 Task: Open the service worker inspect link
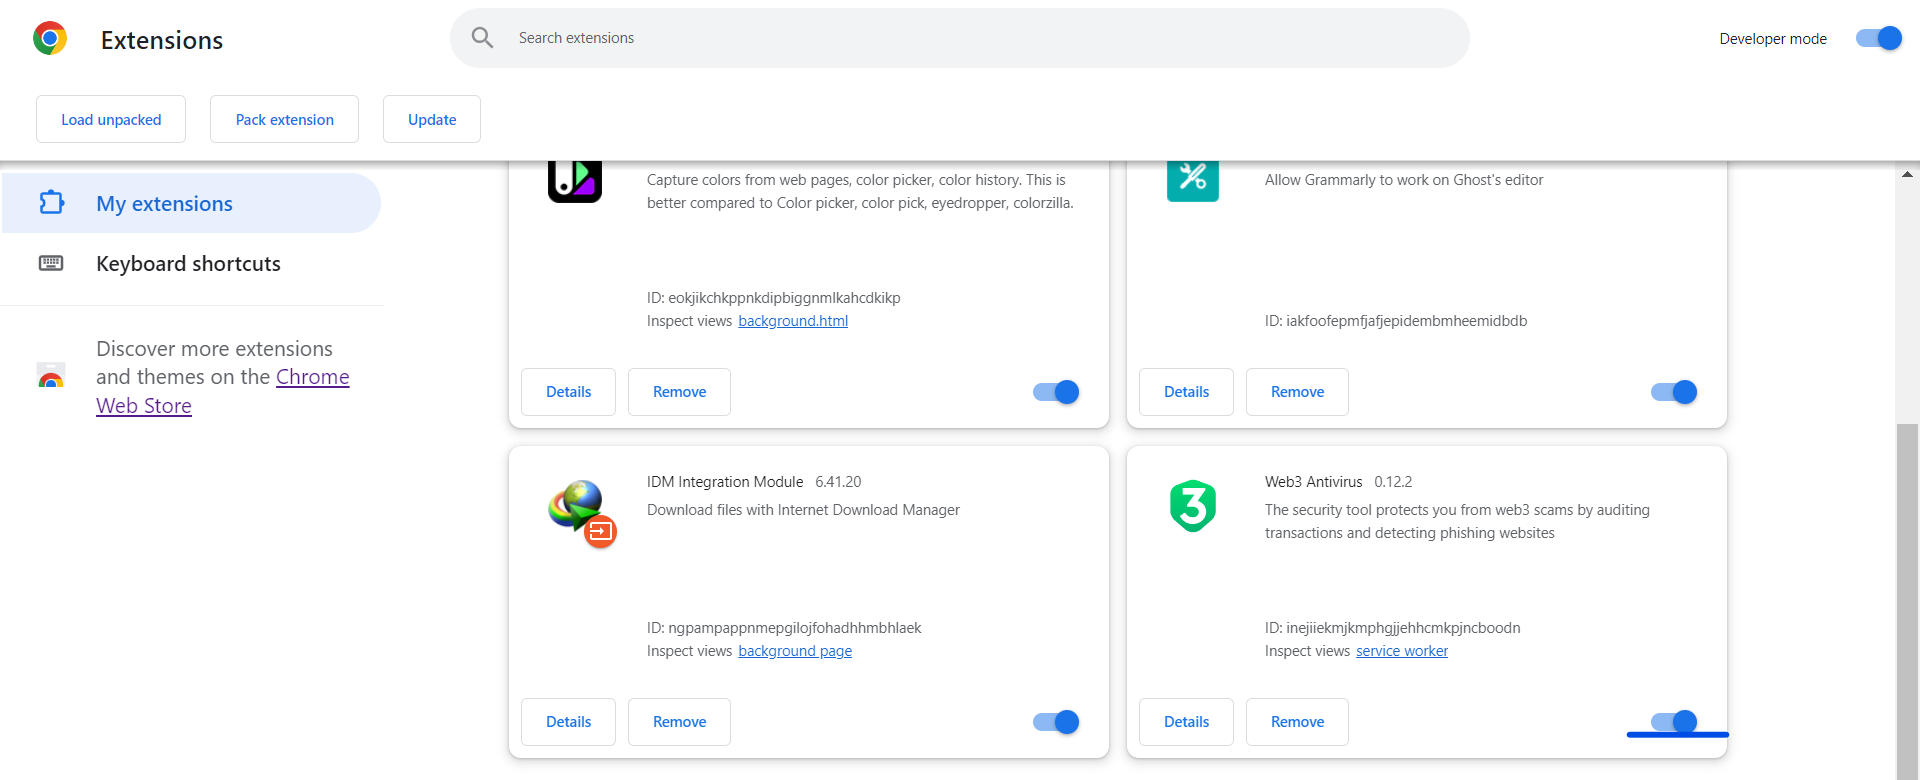(x=1402, y=651)
